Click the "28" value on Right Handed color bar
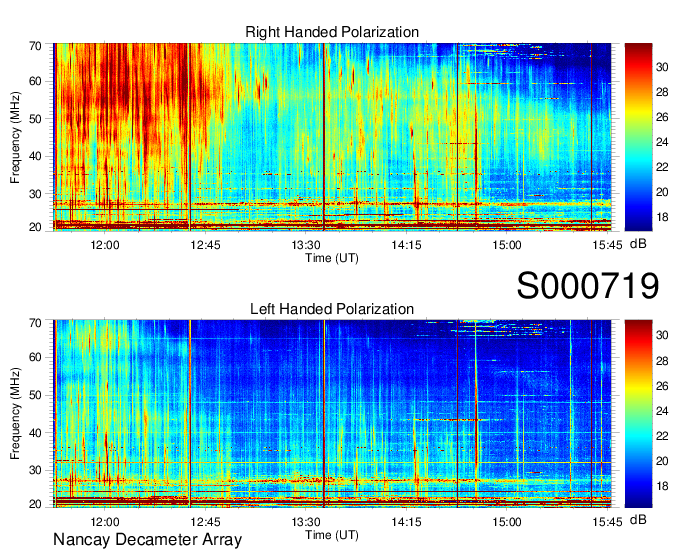 point(662,92)
